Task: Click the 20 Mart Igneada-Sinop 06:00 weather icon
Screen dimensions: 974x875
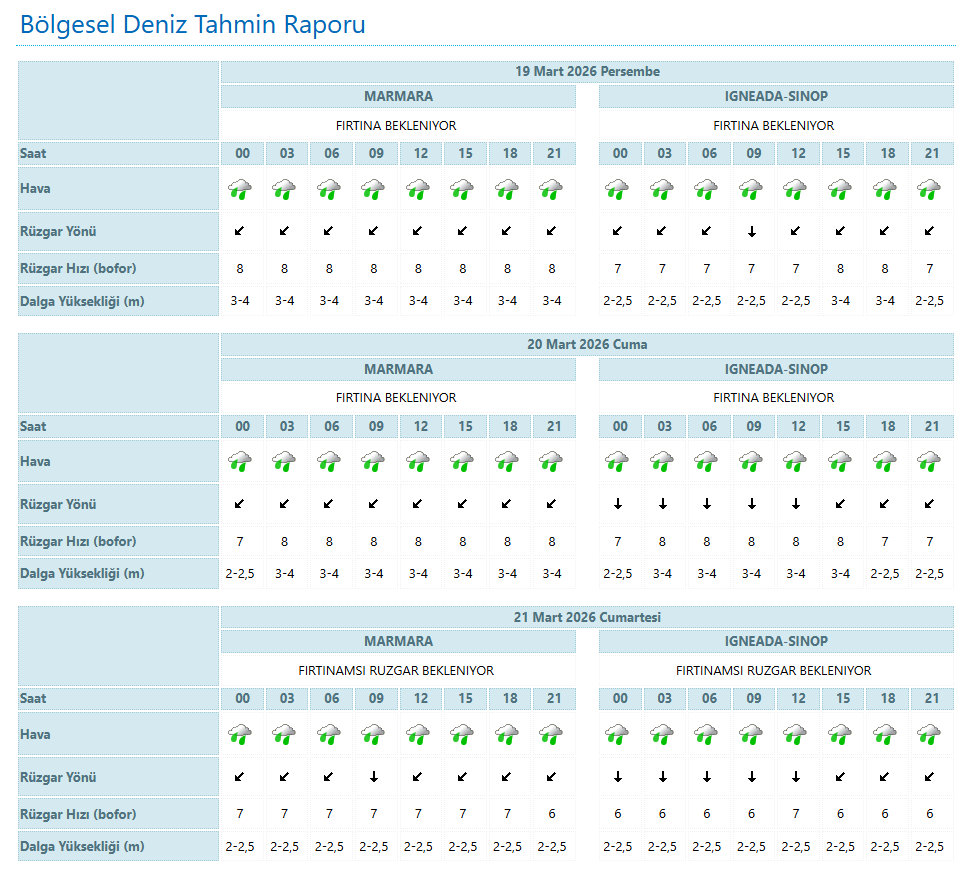Action: pos(706,461)
